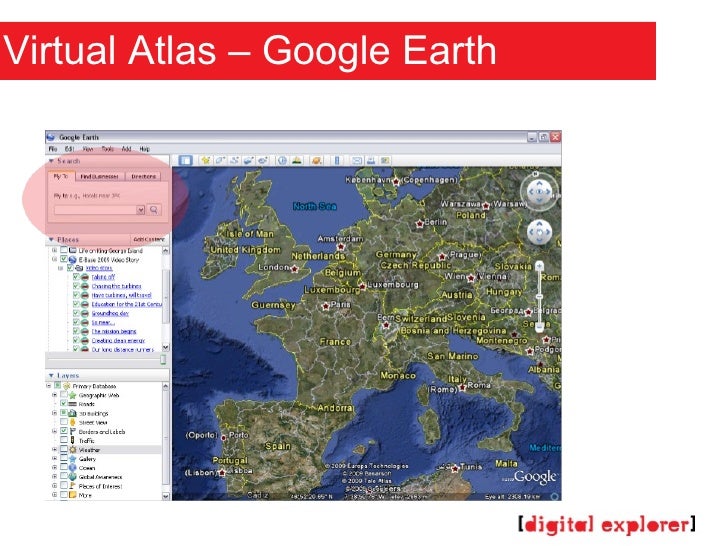Click Places list scroll-down arrow
This screenshot has height=546, width=728.
coord(166,348)
